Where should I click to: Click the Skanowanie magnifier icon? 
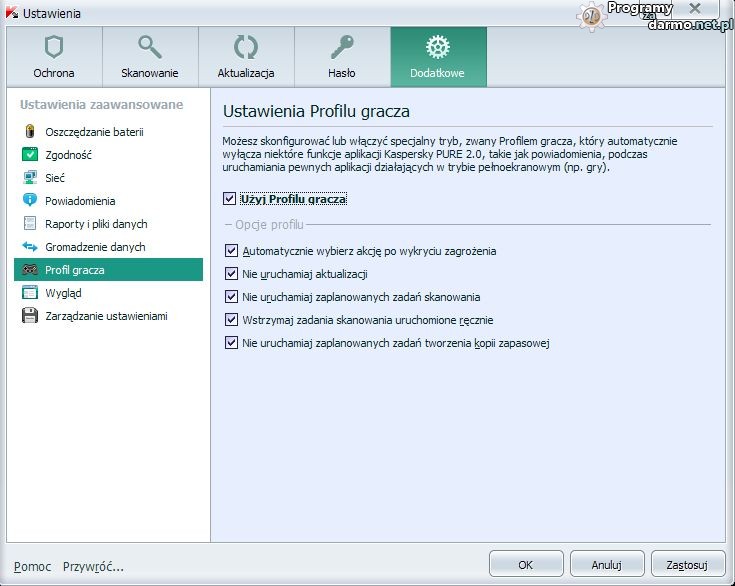tap(150, 47)
